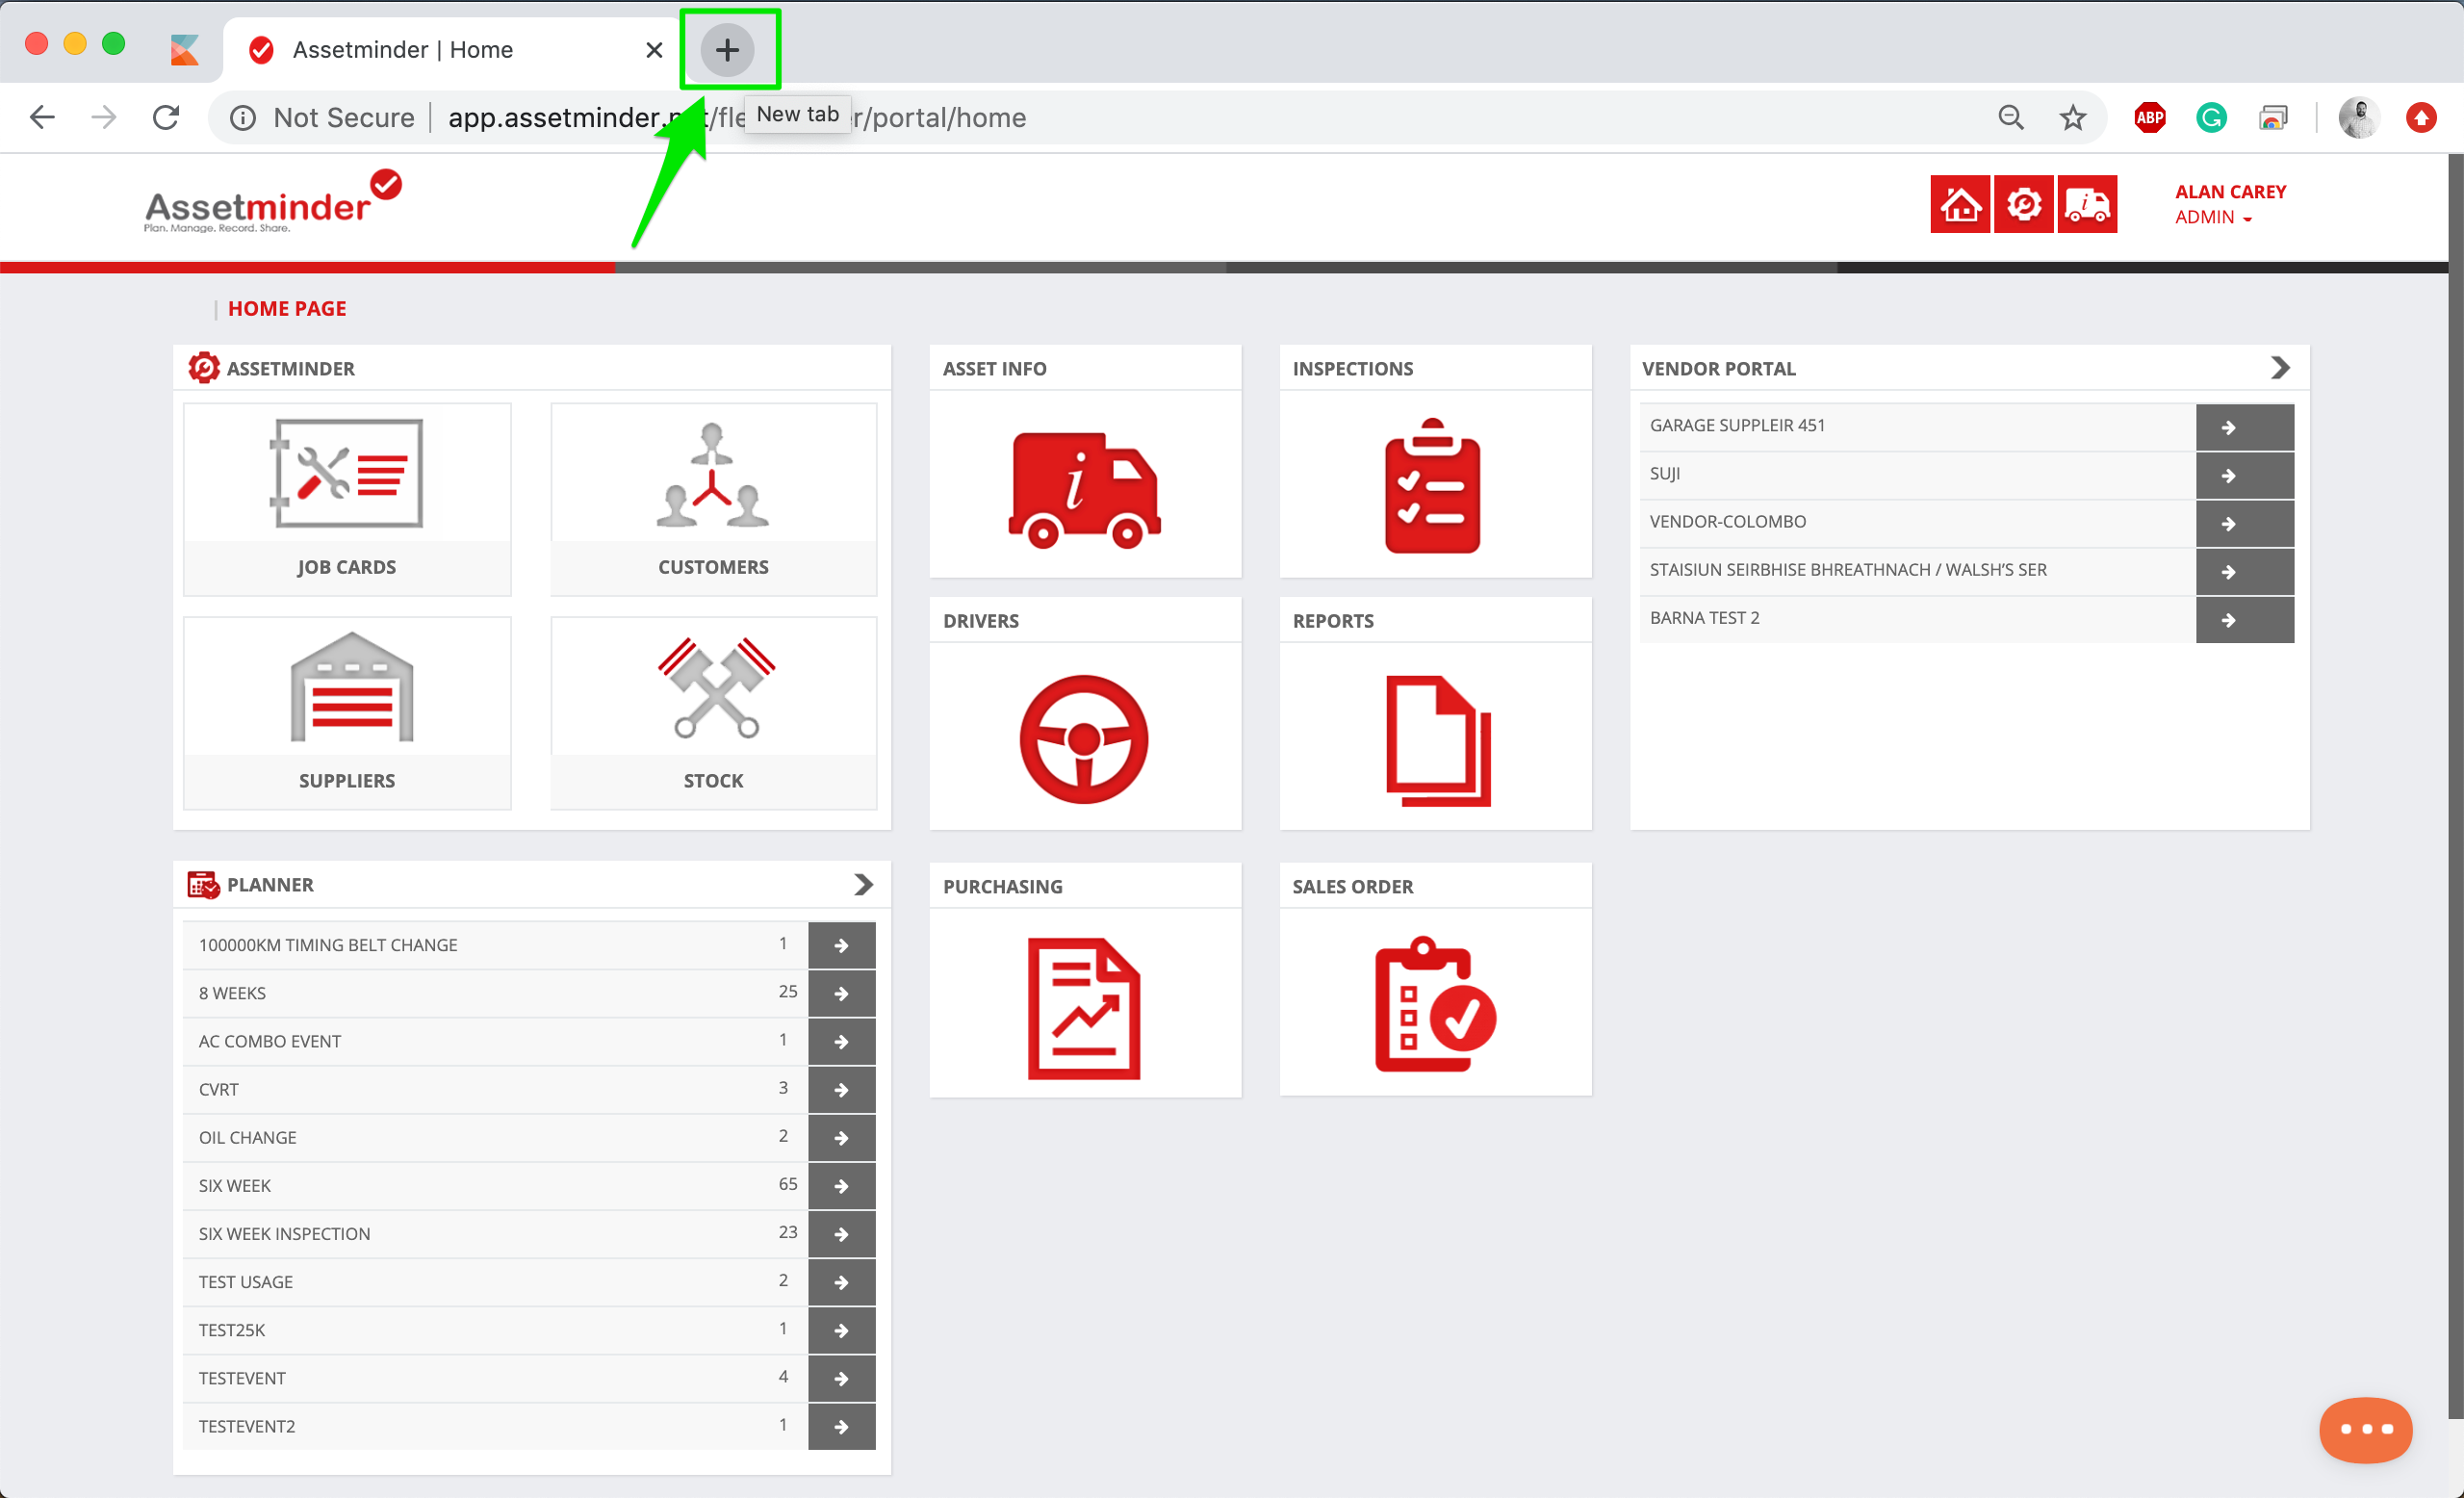Click the red update arrow extension icon
This screenshot has height=1498, width=2464.
2421,118
